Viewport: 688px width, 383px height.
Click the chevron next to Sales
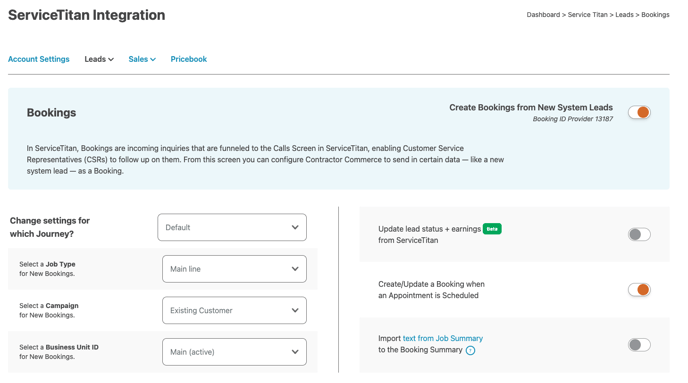click(x=153, y=59)
